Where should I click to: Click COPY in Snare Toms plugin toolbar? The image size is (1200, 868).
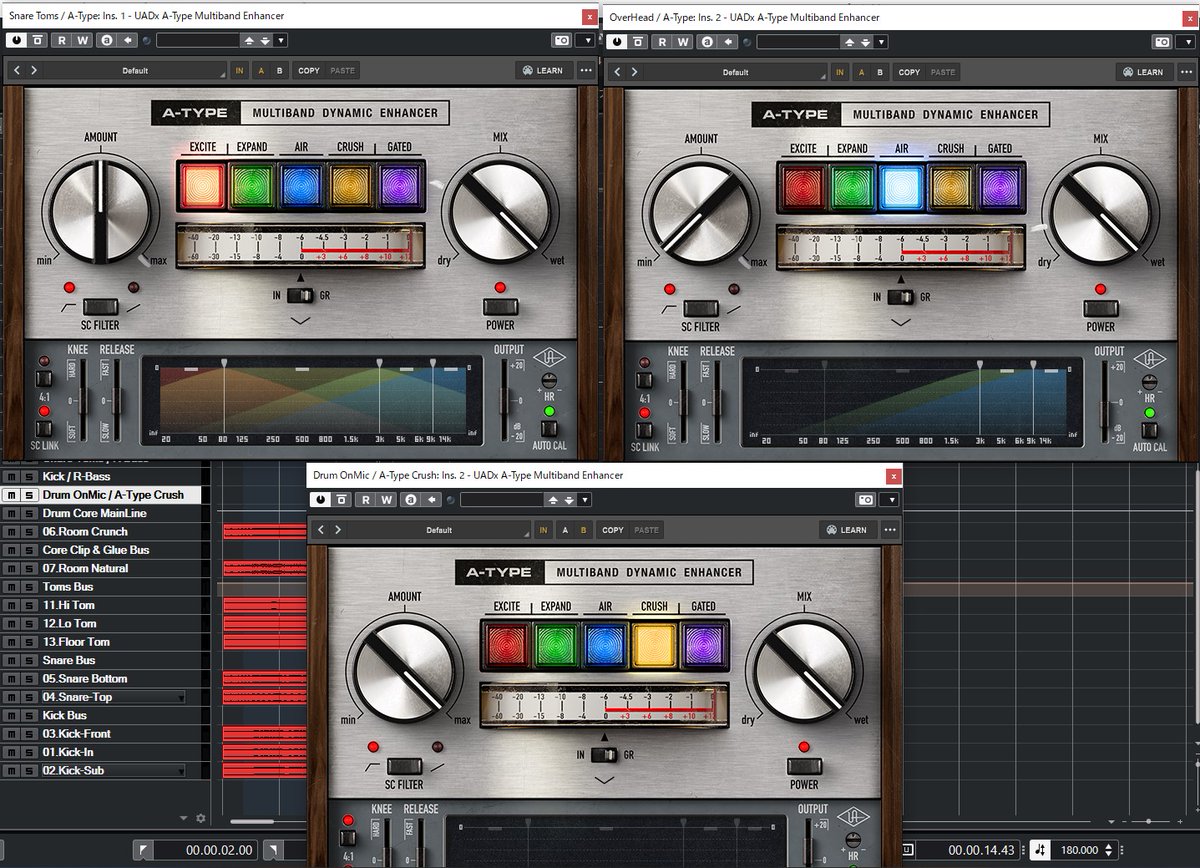309,71
